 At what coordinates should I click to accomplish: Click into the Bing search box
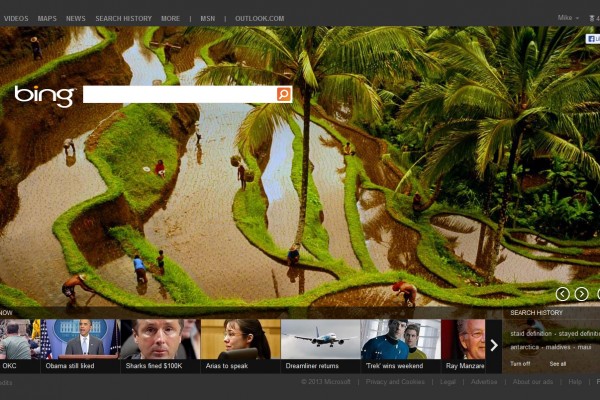(x=178, y=94)
